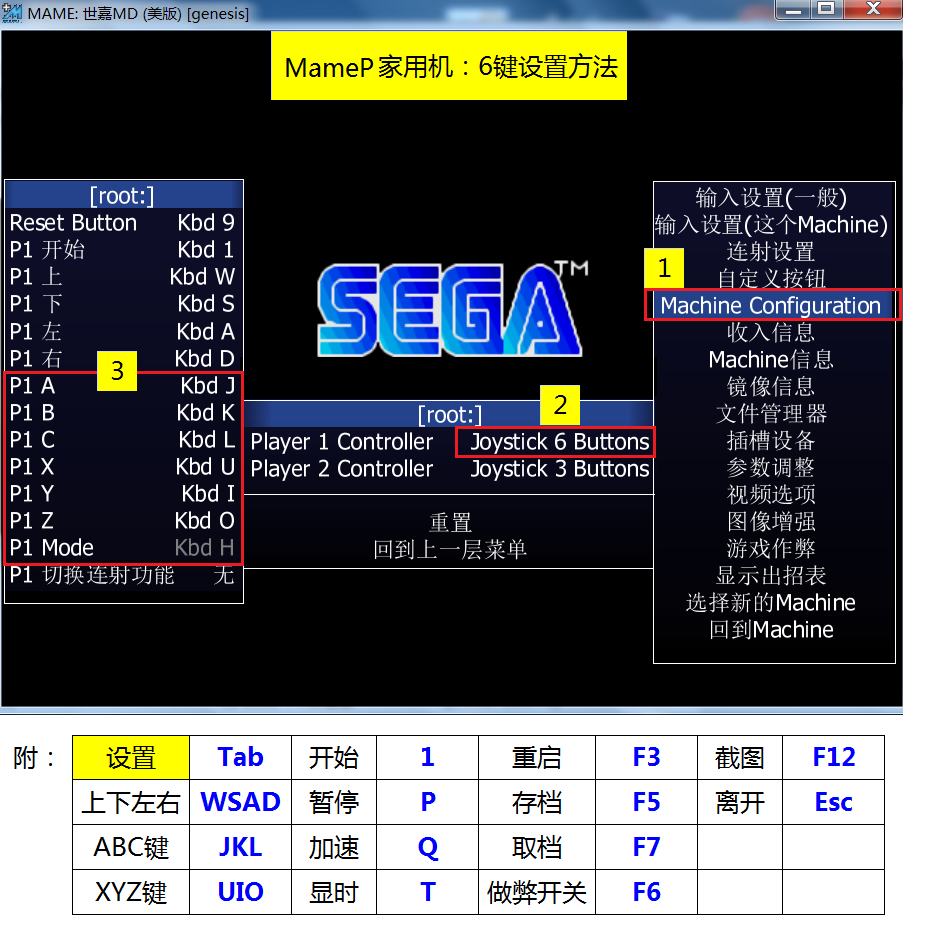Image resolution: width=937 pixels, height=925 pixels.
Task: Click the MameP 家用机 title banner
Action: [449, 66]
